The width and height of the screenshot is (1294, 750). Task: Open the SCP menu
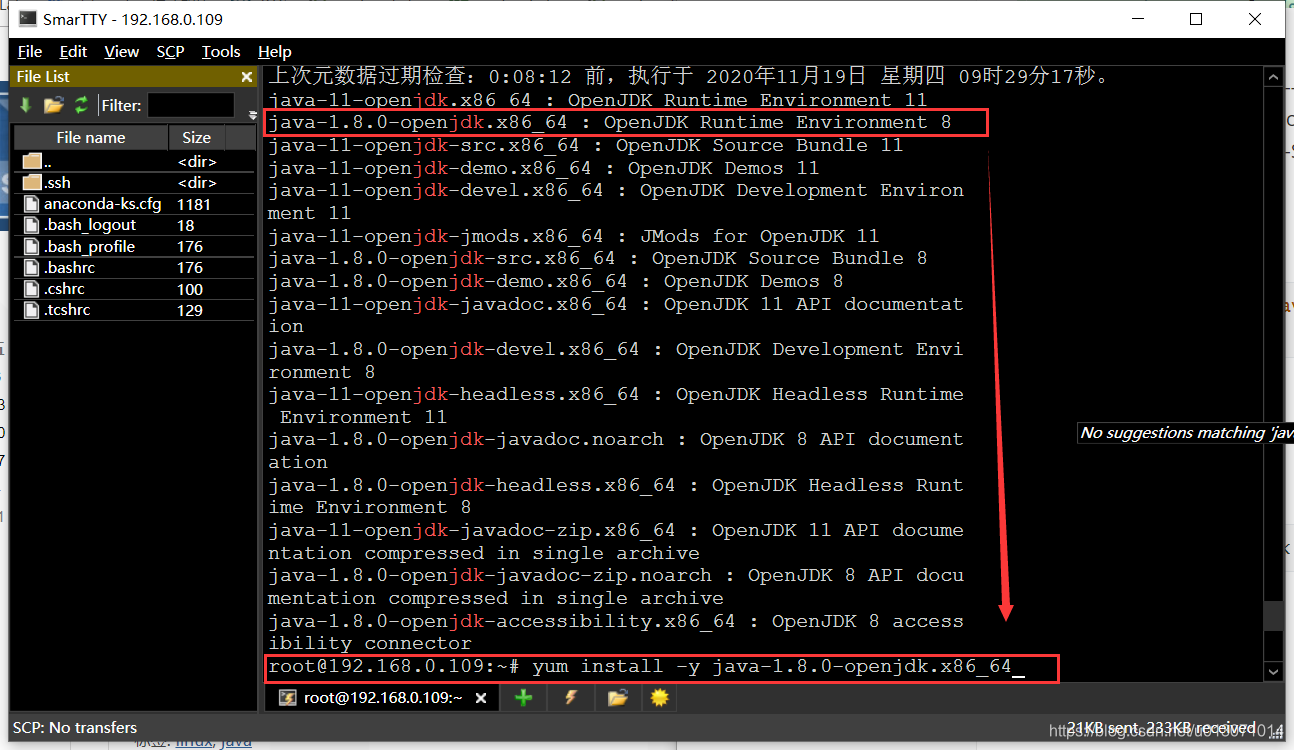click(x=170, y=52)
